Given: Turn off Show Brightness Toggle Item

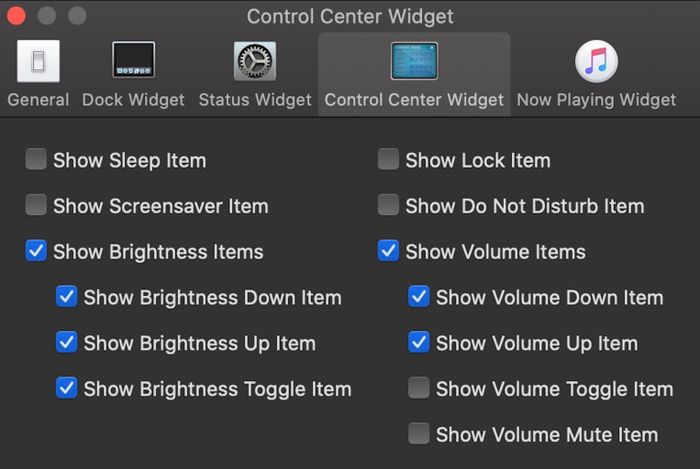Looking at the screenshot, I should click(67, 389).
